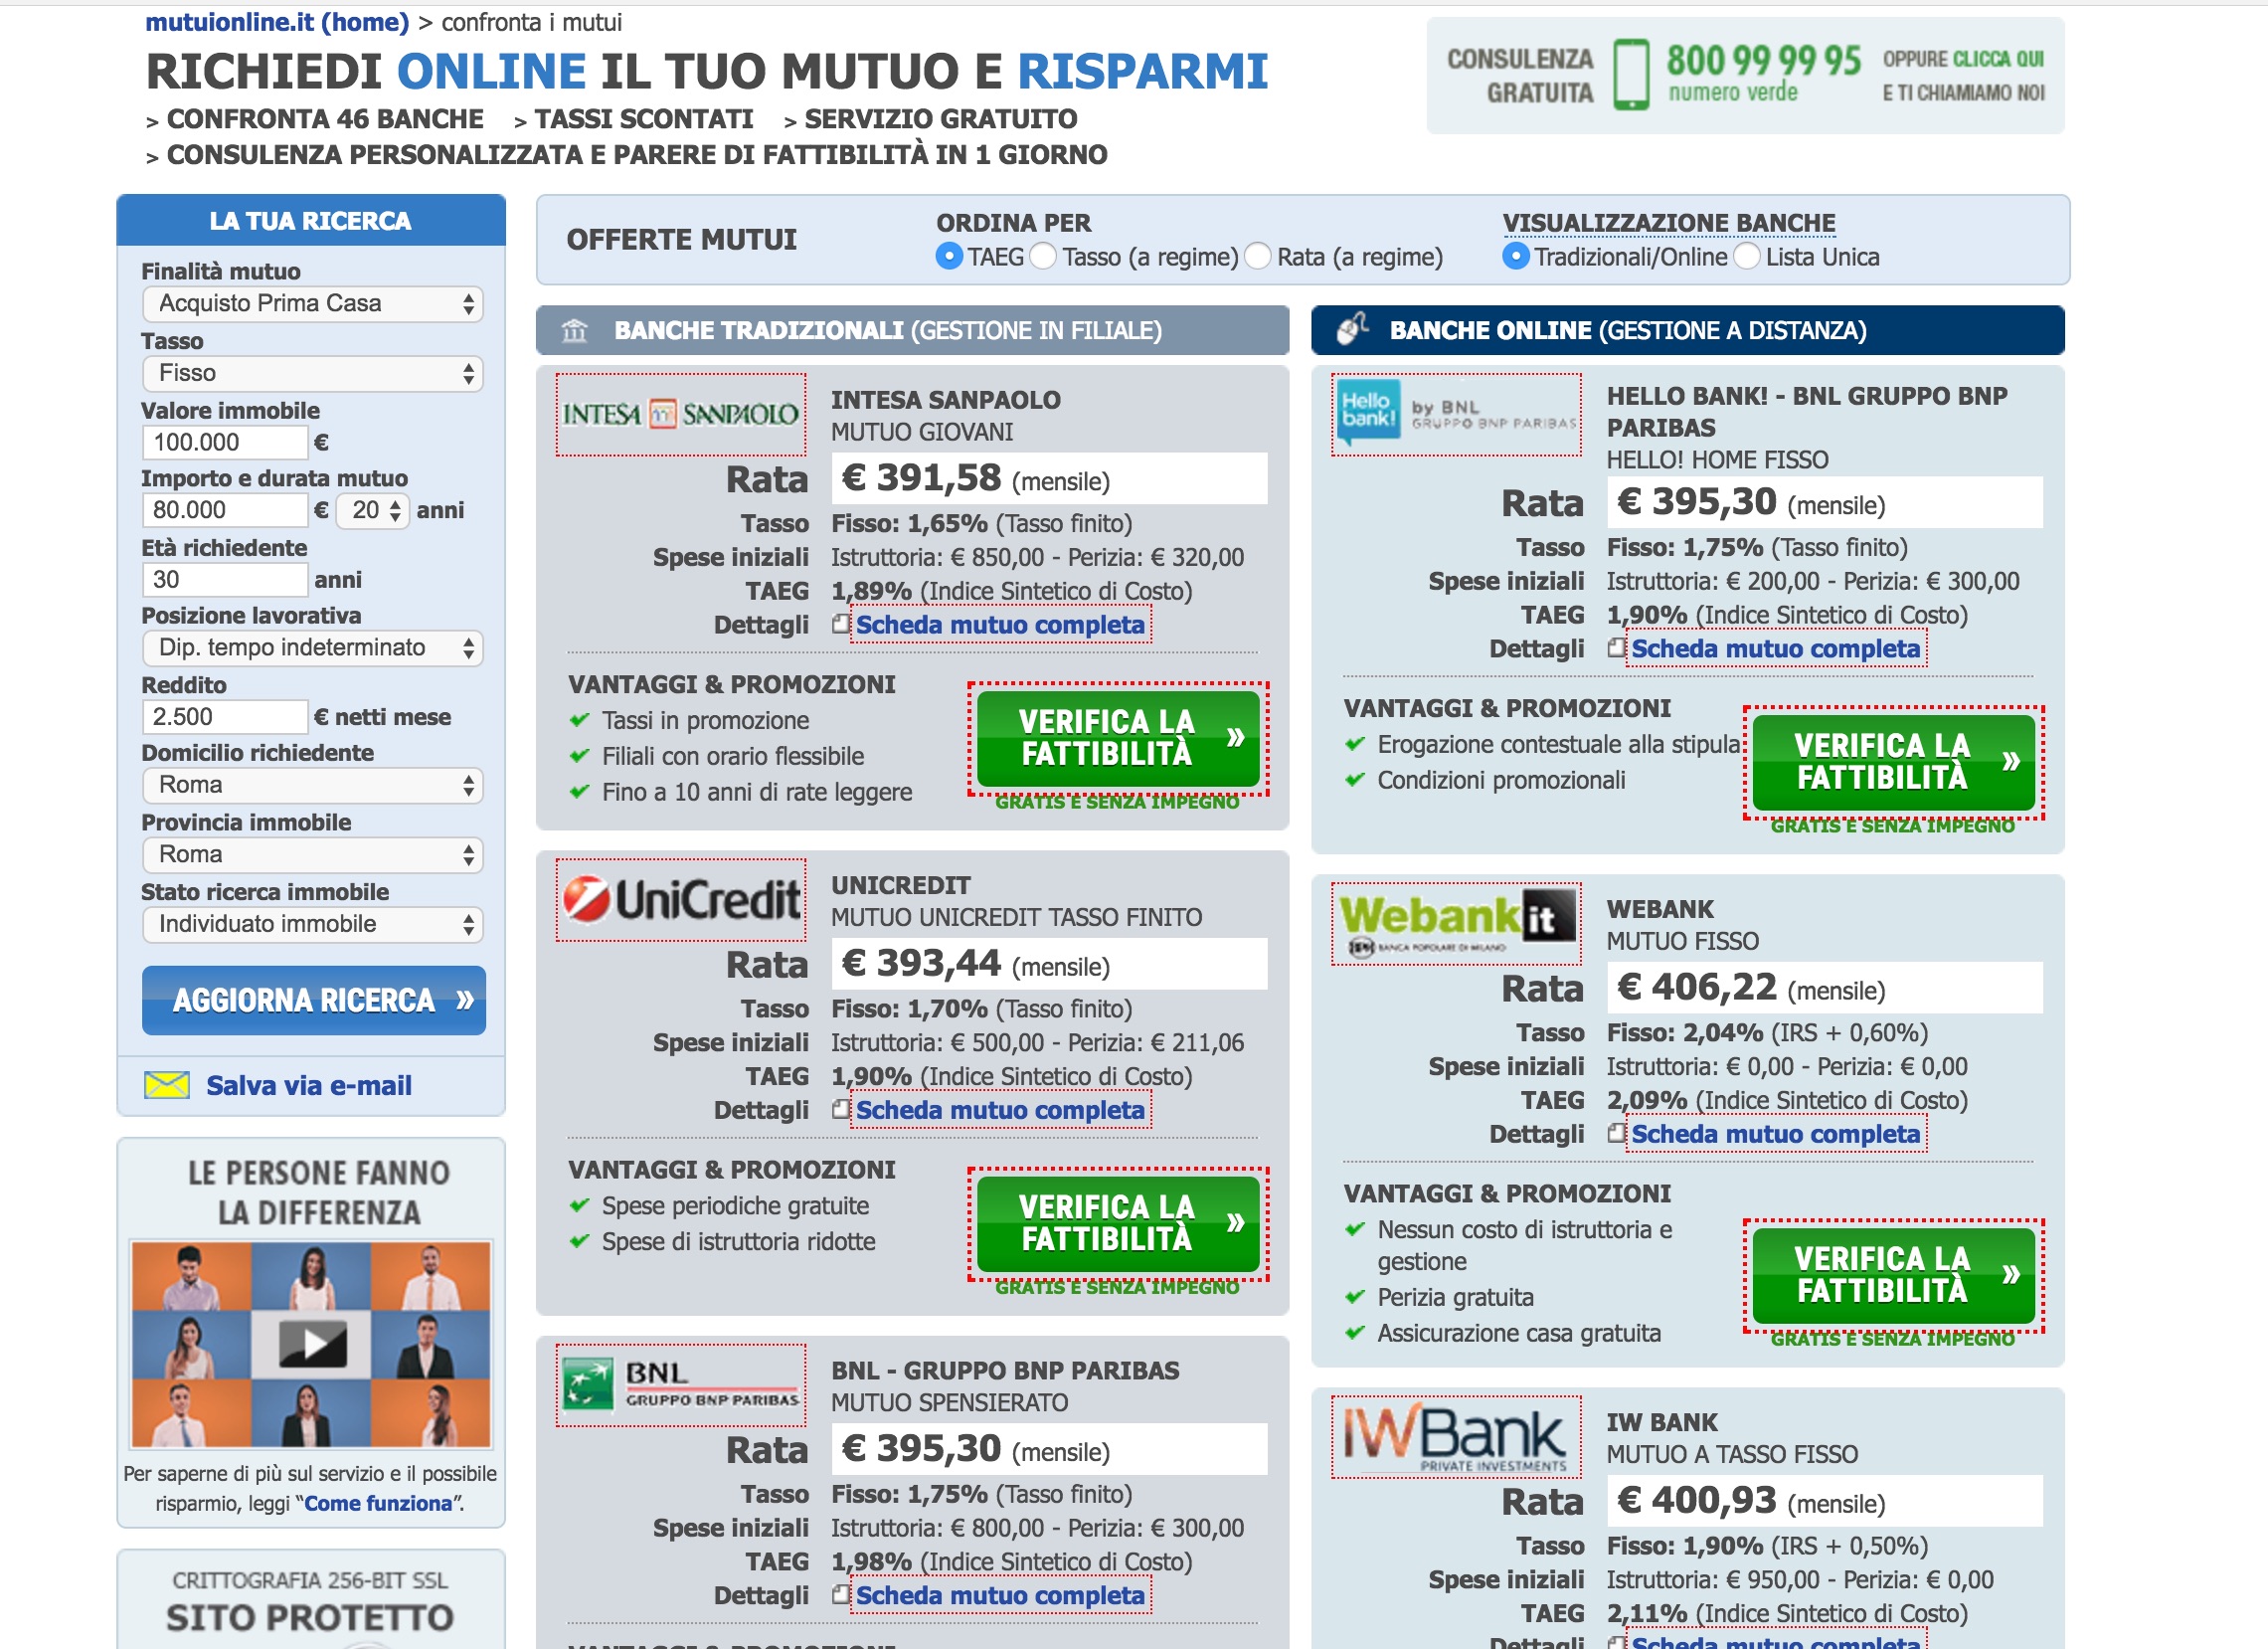Open the Tasso dropdown showing Fisso
The image size is (2268, 1649).
click(313, 374)
